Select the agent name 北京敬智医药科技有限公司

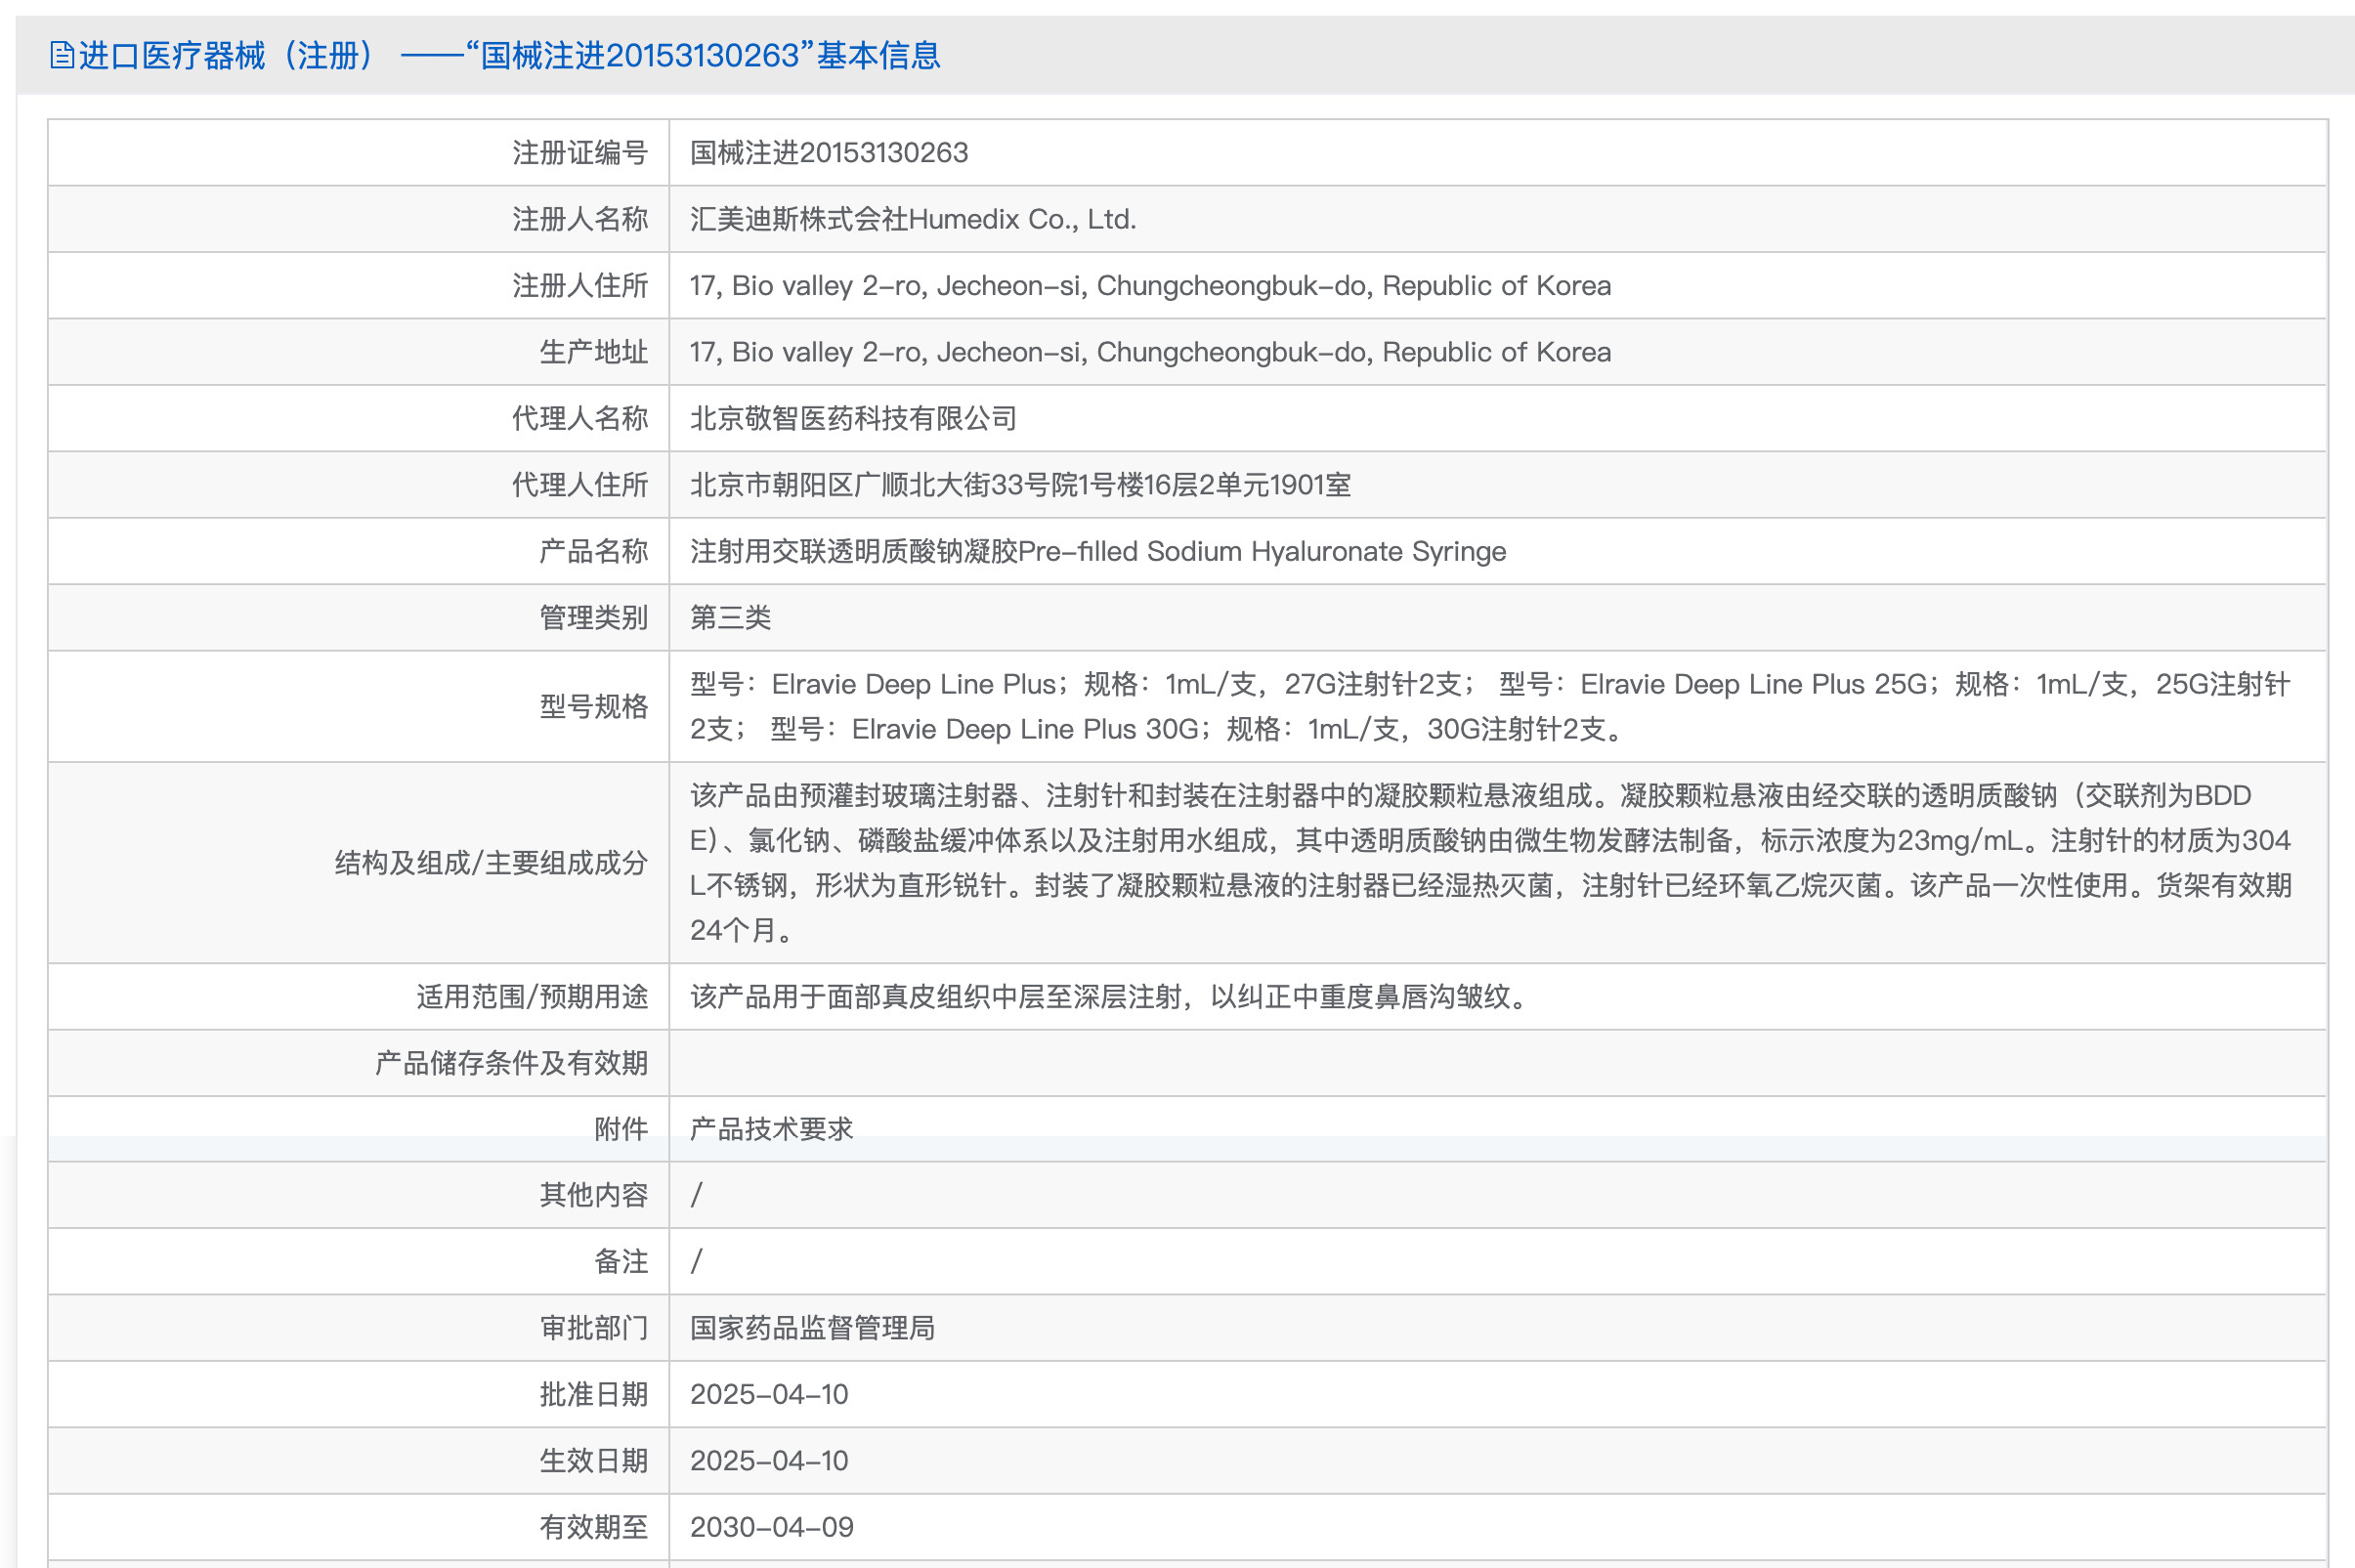point(853,418)
